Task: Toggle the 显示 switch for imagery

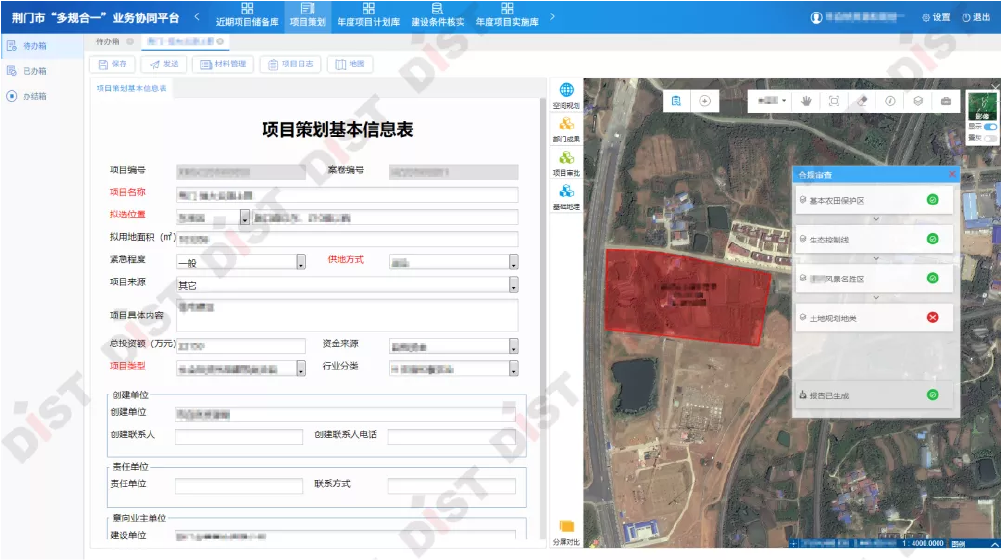Action: point(990,127)
